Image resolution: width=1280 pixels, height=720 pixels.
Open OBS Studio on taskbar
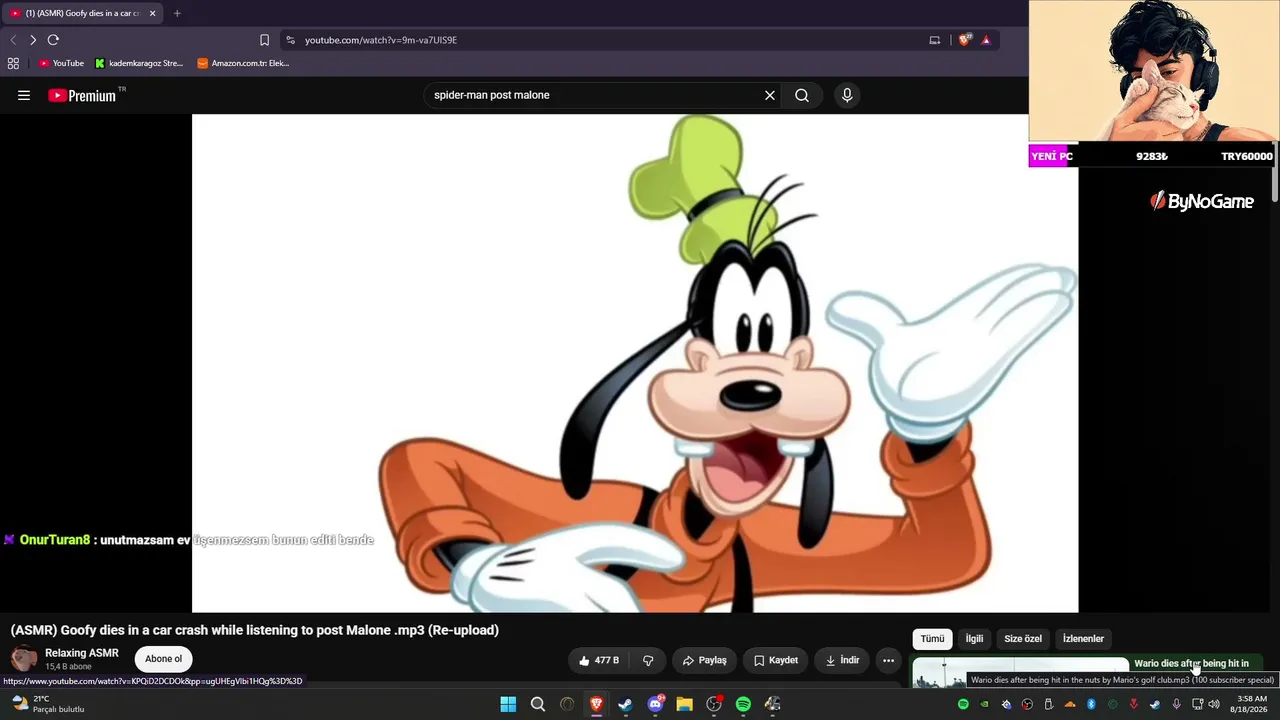point(714,704)
